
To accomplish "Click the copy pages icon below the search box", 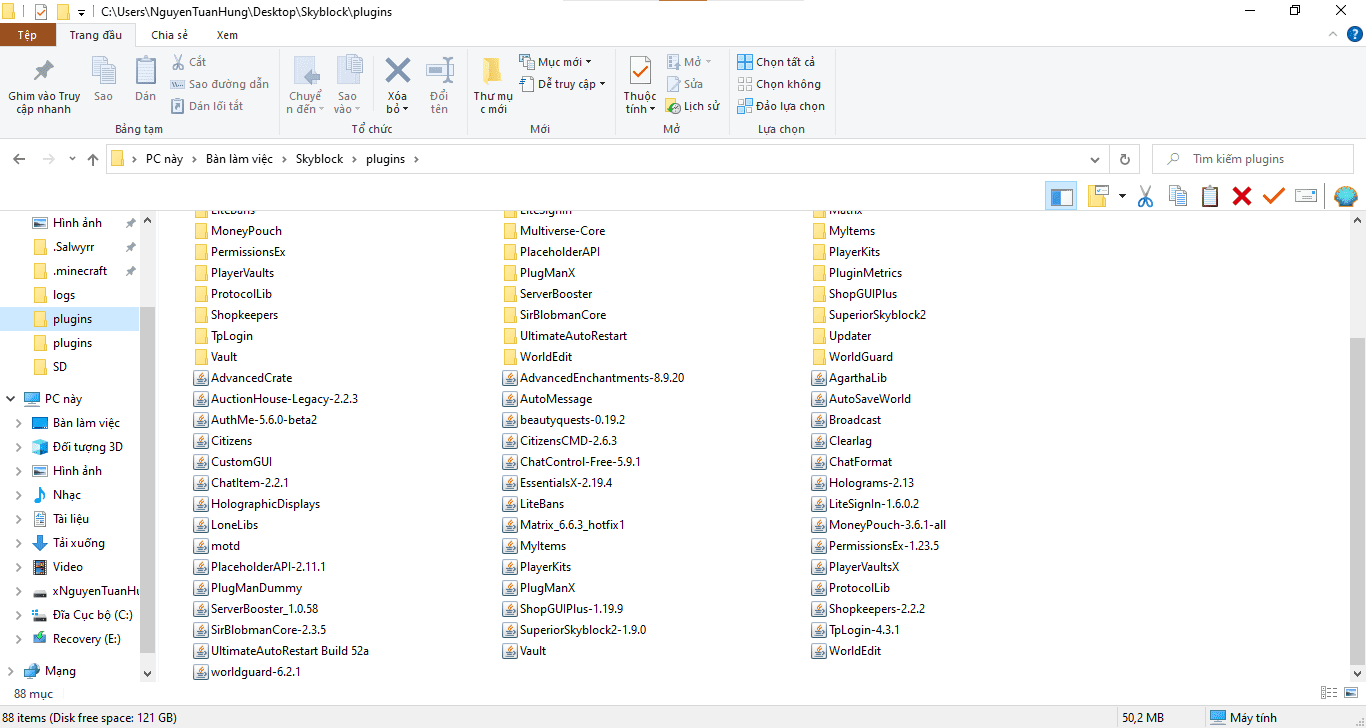I will tap(1178, 196).
